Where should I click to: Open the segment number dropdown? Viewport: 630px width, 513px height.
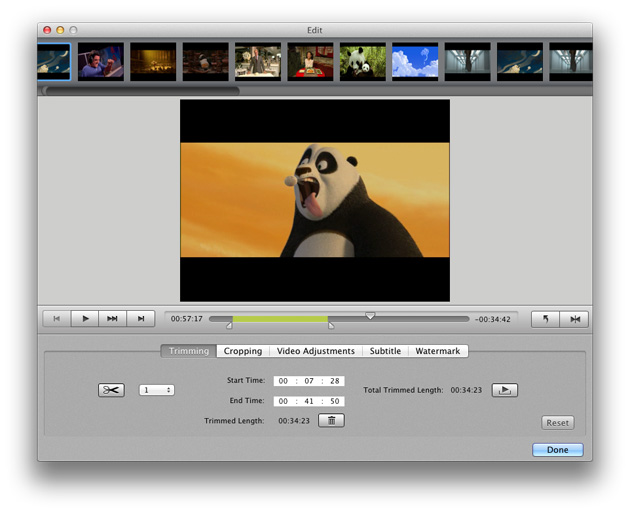pyautogui.click(x=156, y=390)
